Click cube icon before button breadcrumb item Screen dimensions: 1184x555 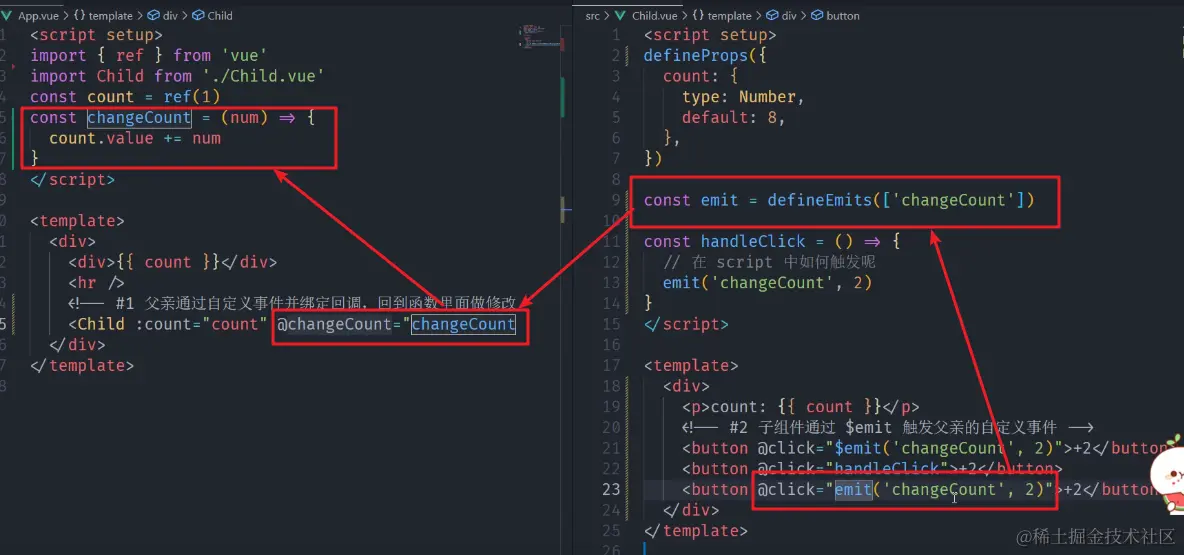[x=816, y=15]
